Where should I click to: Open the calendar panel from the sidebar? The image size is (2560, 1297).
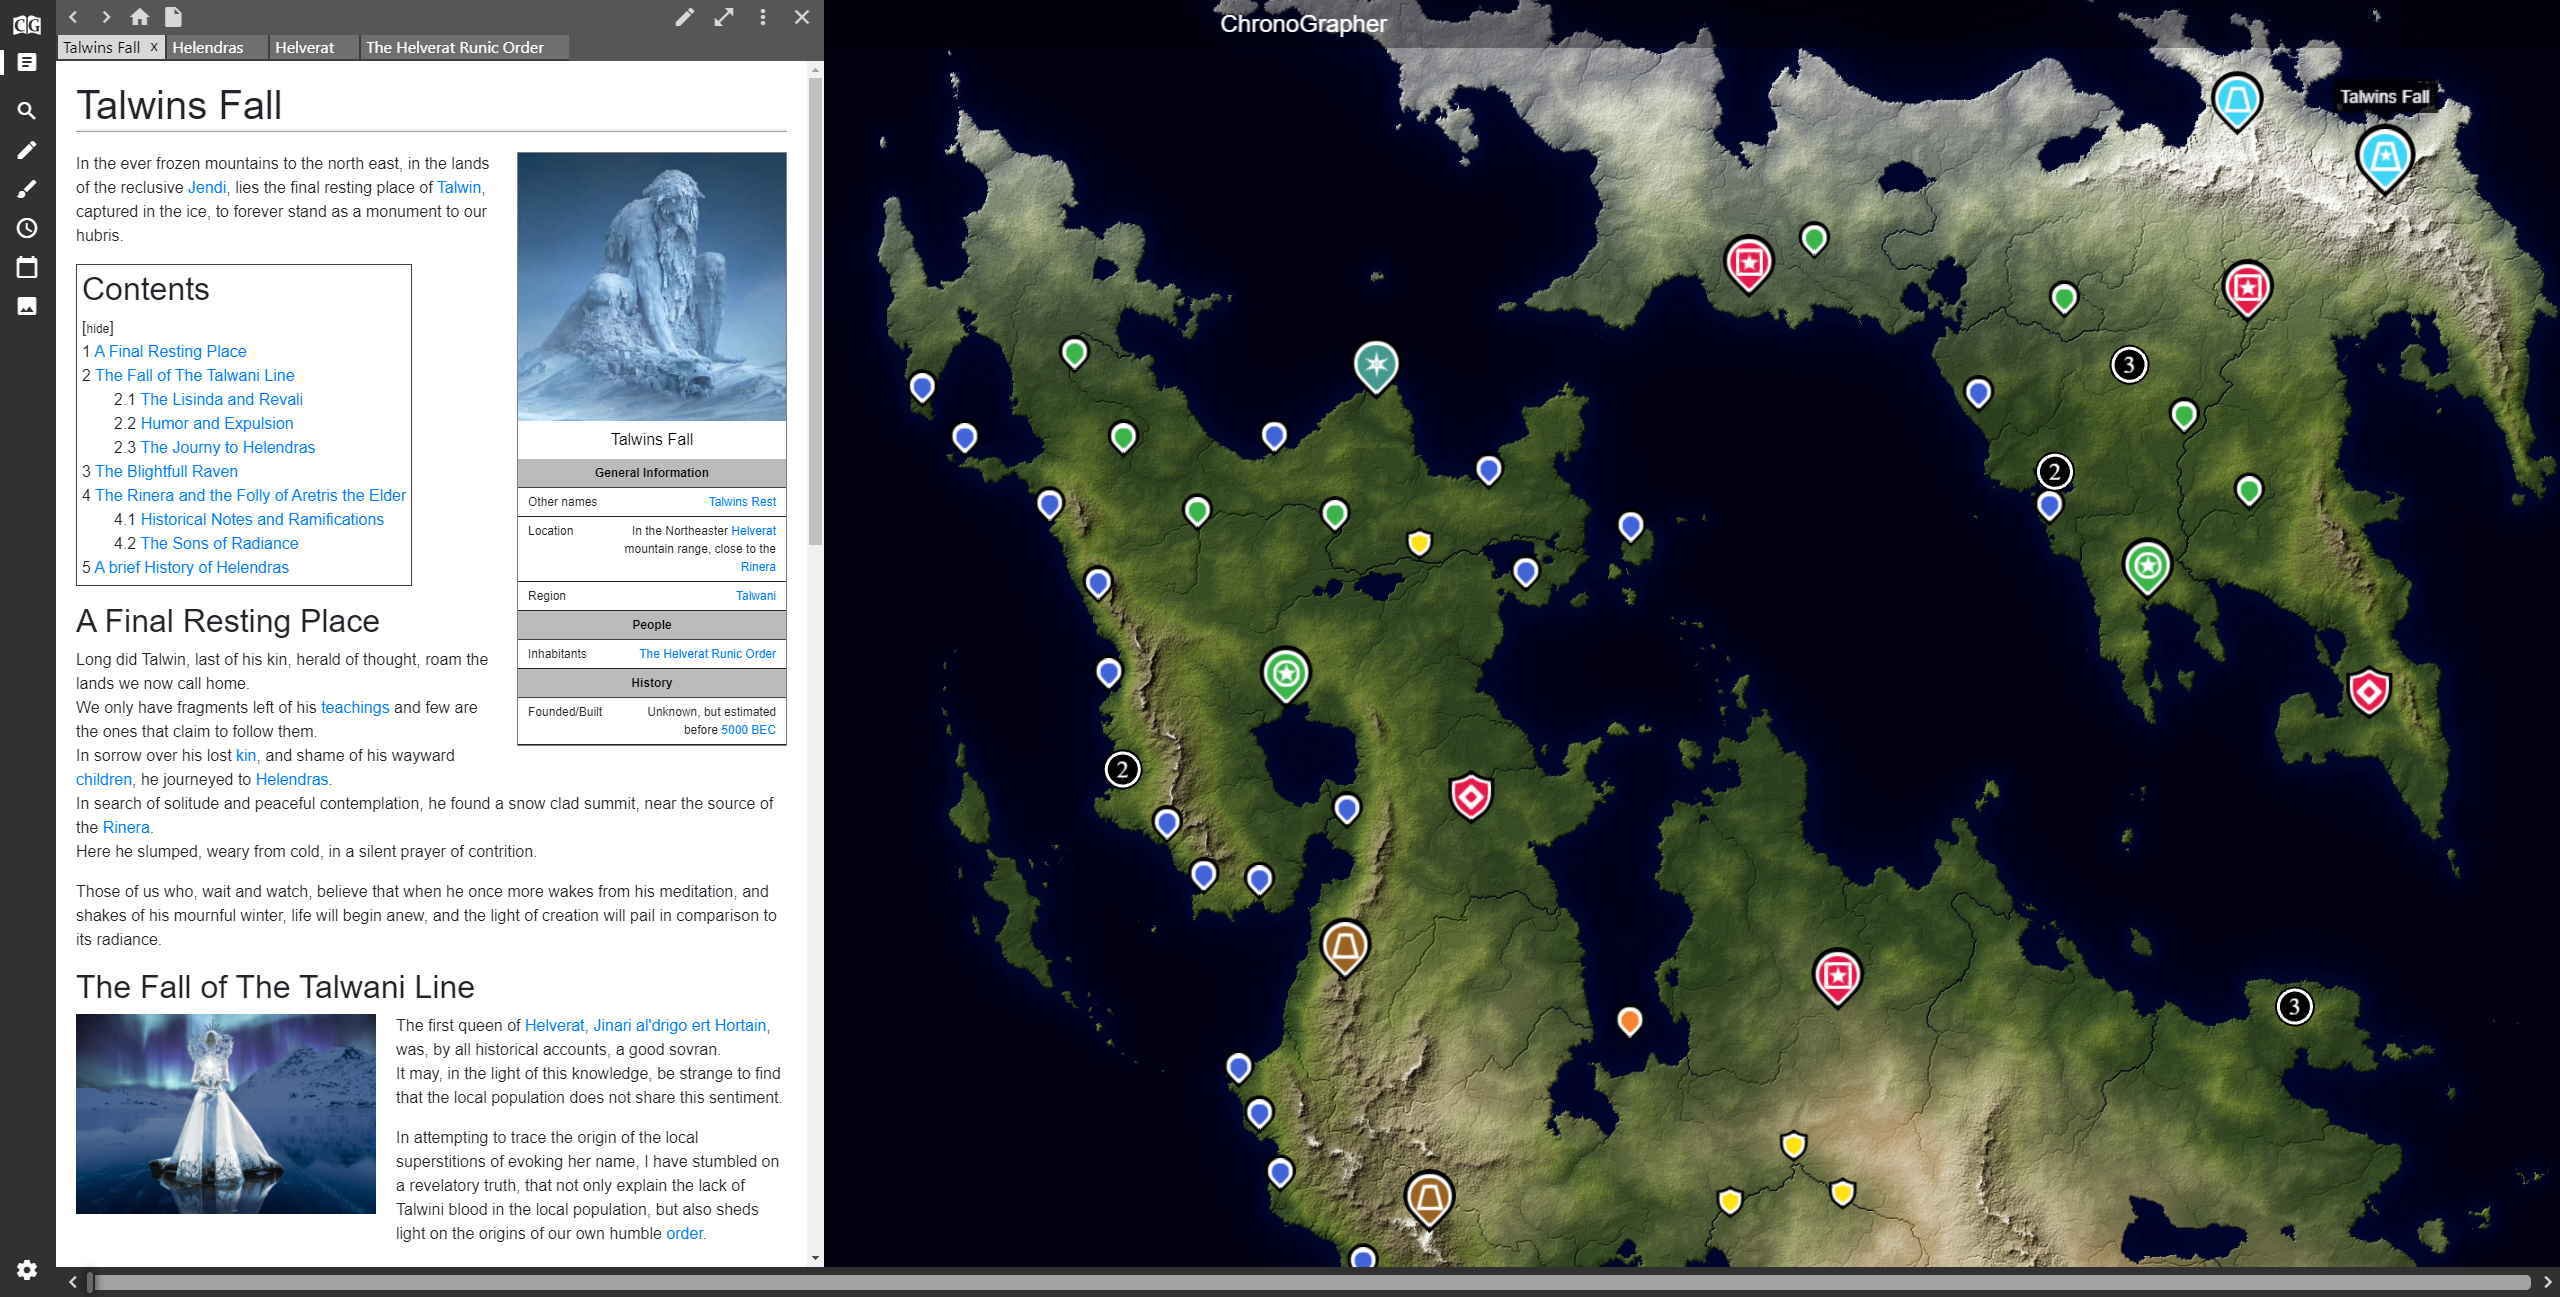[27, 267]
